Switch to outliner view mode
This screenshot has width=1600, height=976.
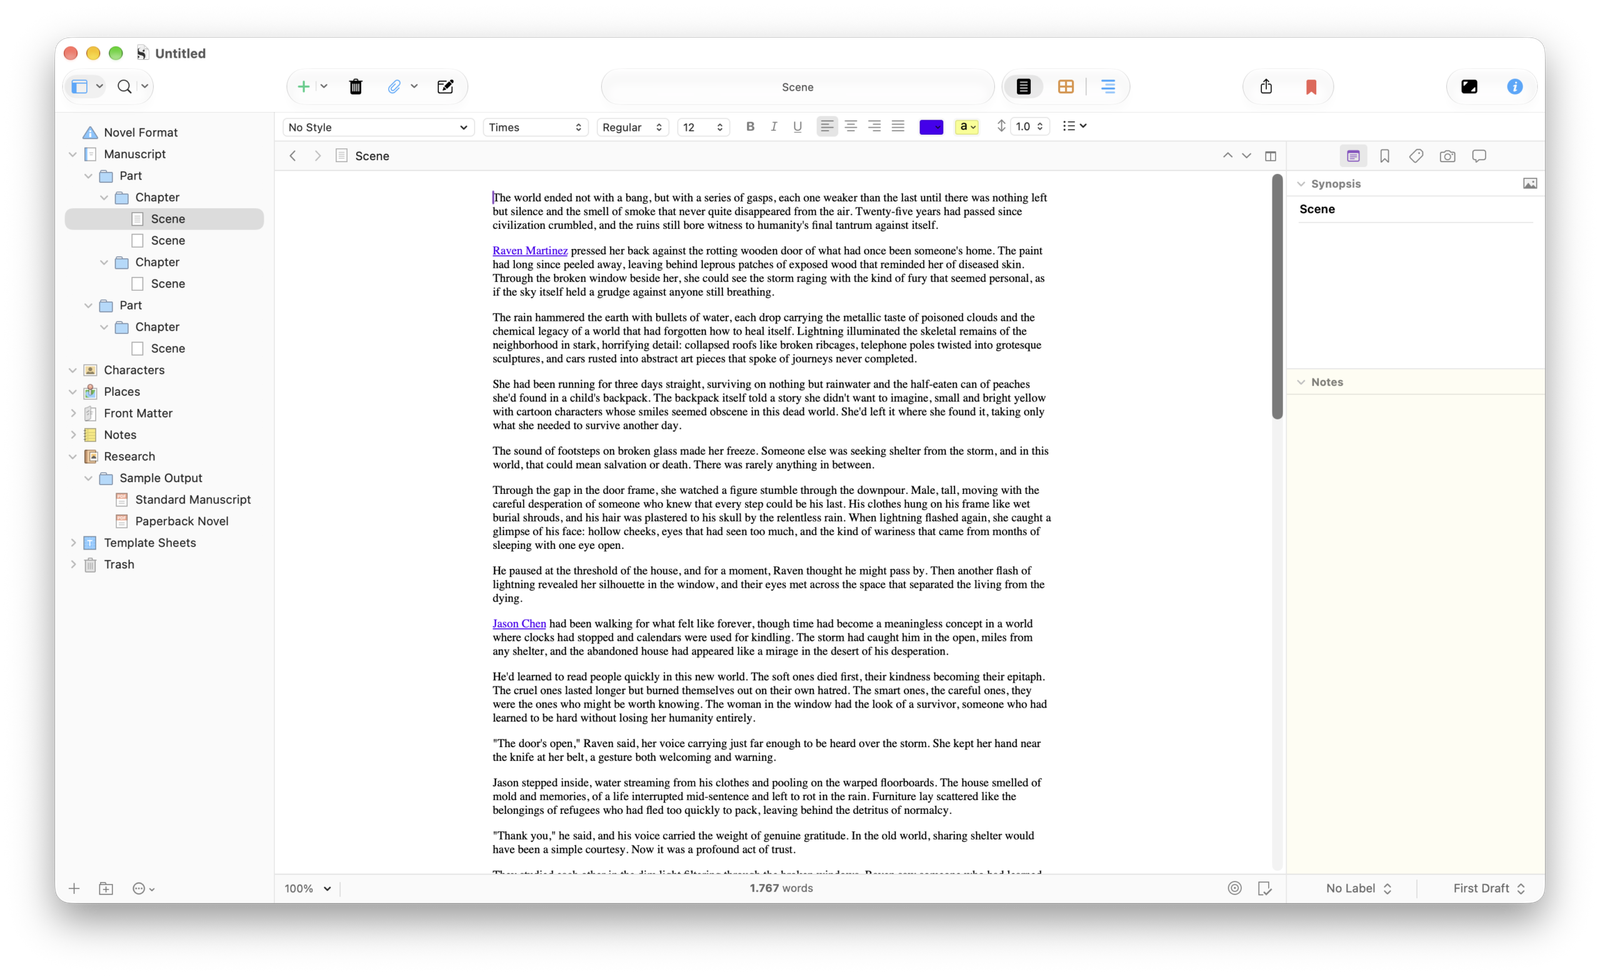click(x=1108, y=87)
